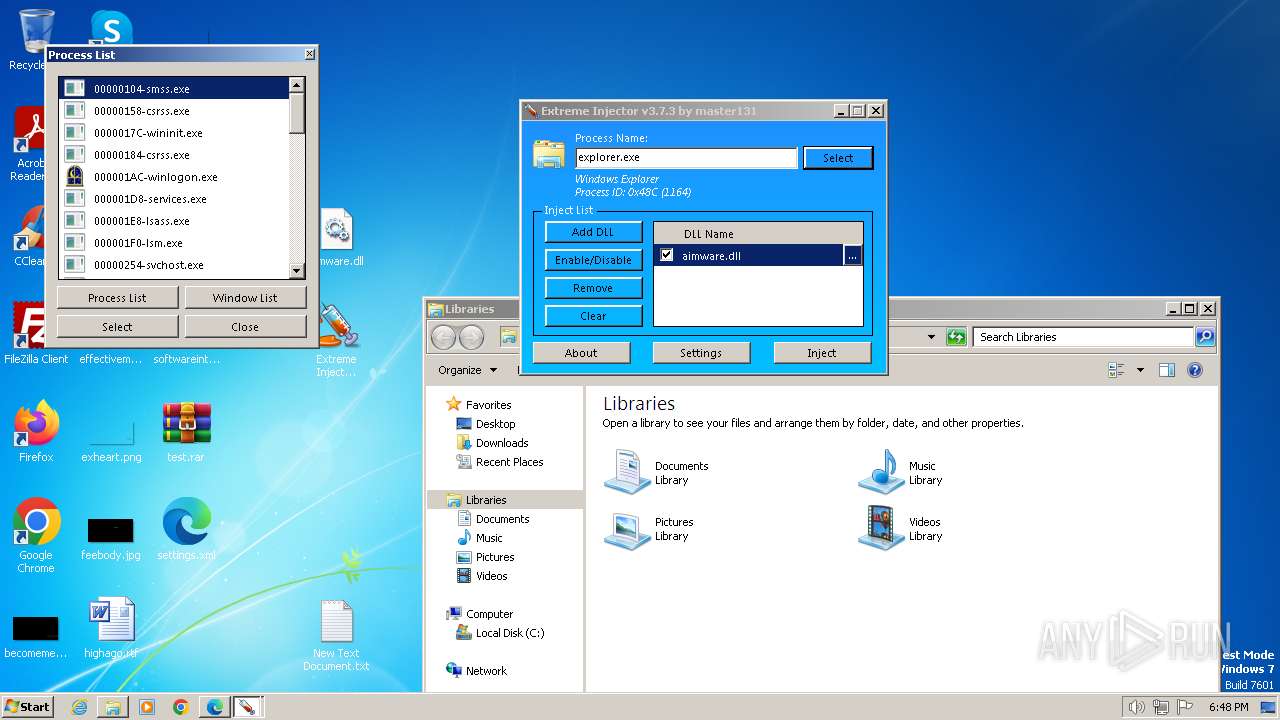
Task: Click Process List scrollbar down arrow
Action: [296, 270]
